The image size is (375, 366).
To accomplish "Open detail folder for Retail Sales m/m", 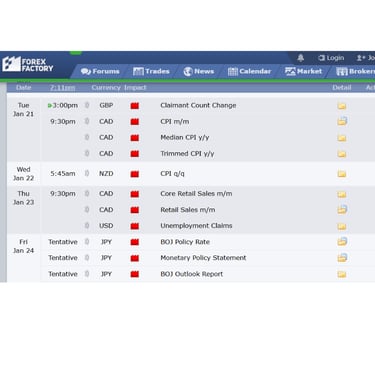I will [342, 209].
